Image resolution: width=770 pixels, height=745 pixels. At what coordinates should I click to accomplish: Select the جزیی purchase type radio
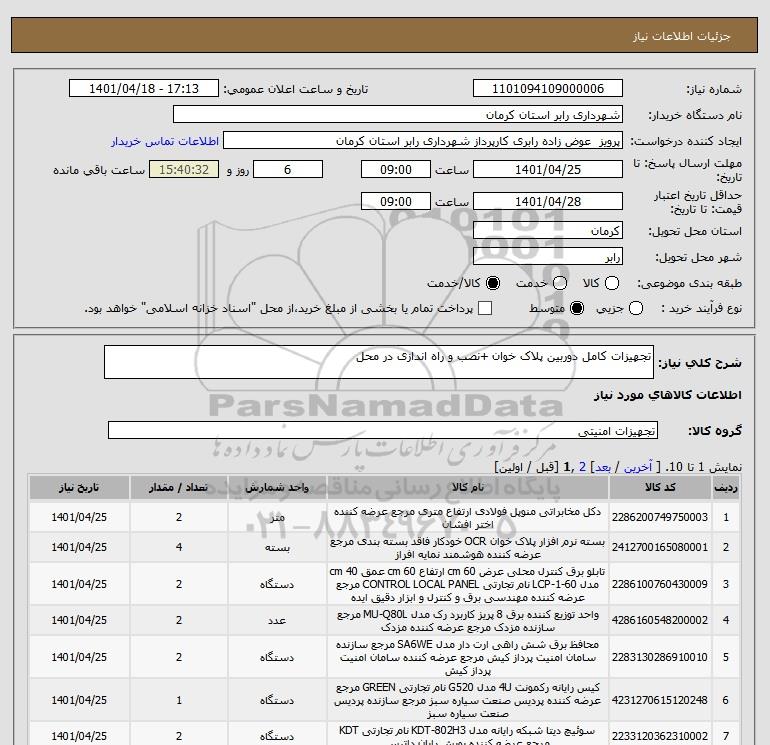click(636, 308)
